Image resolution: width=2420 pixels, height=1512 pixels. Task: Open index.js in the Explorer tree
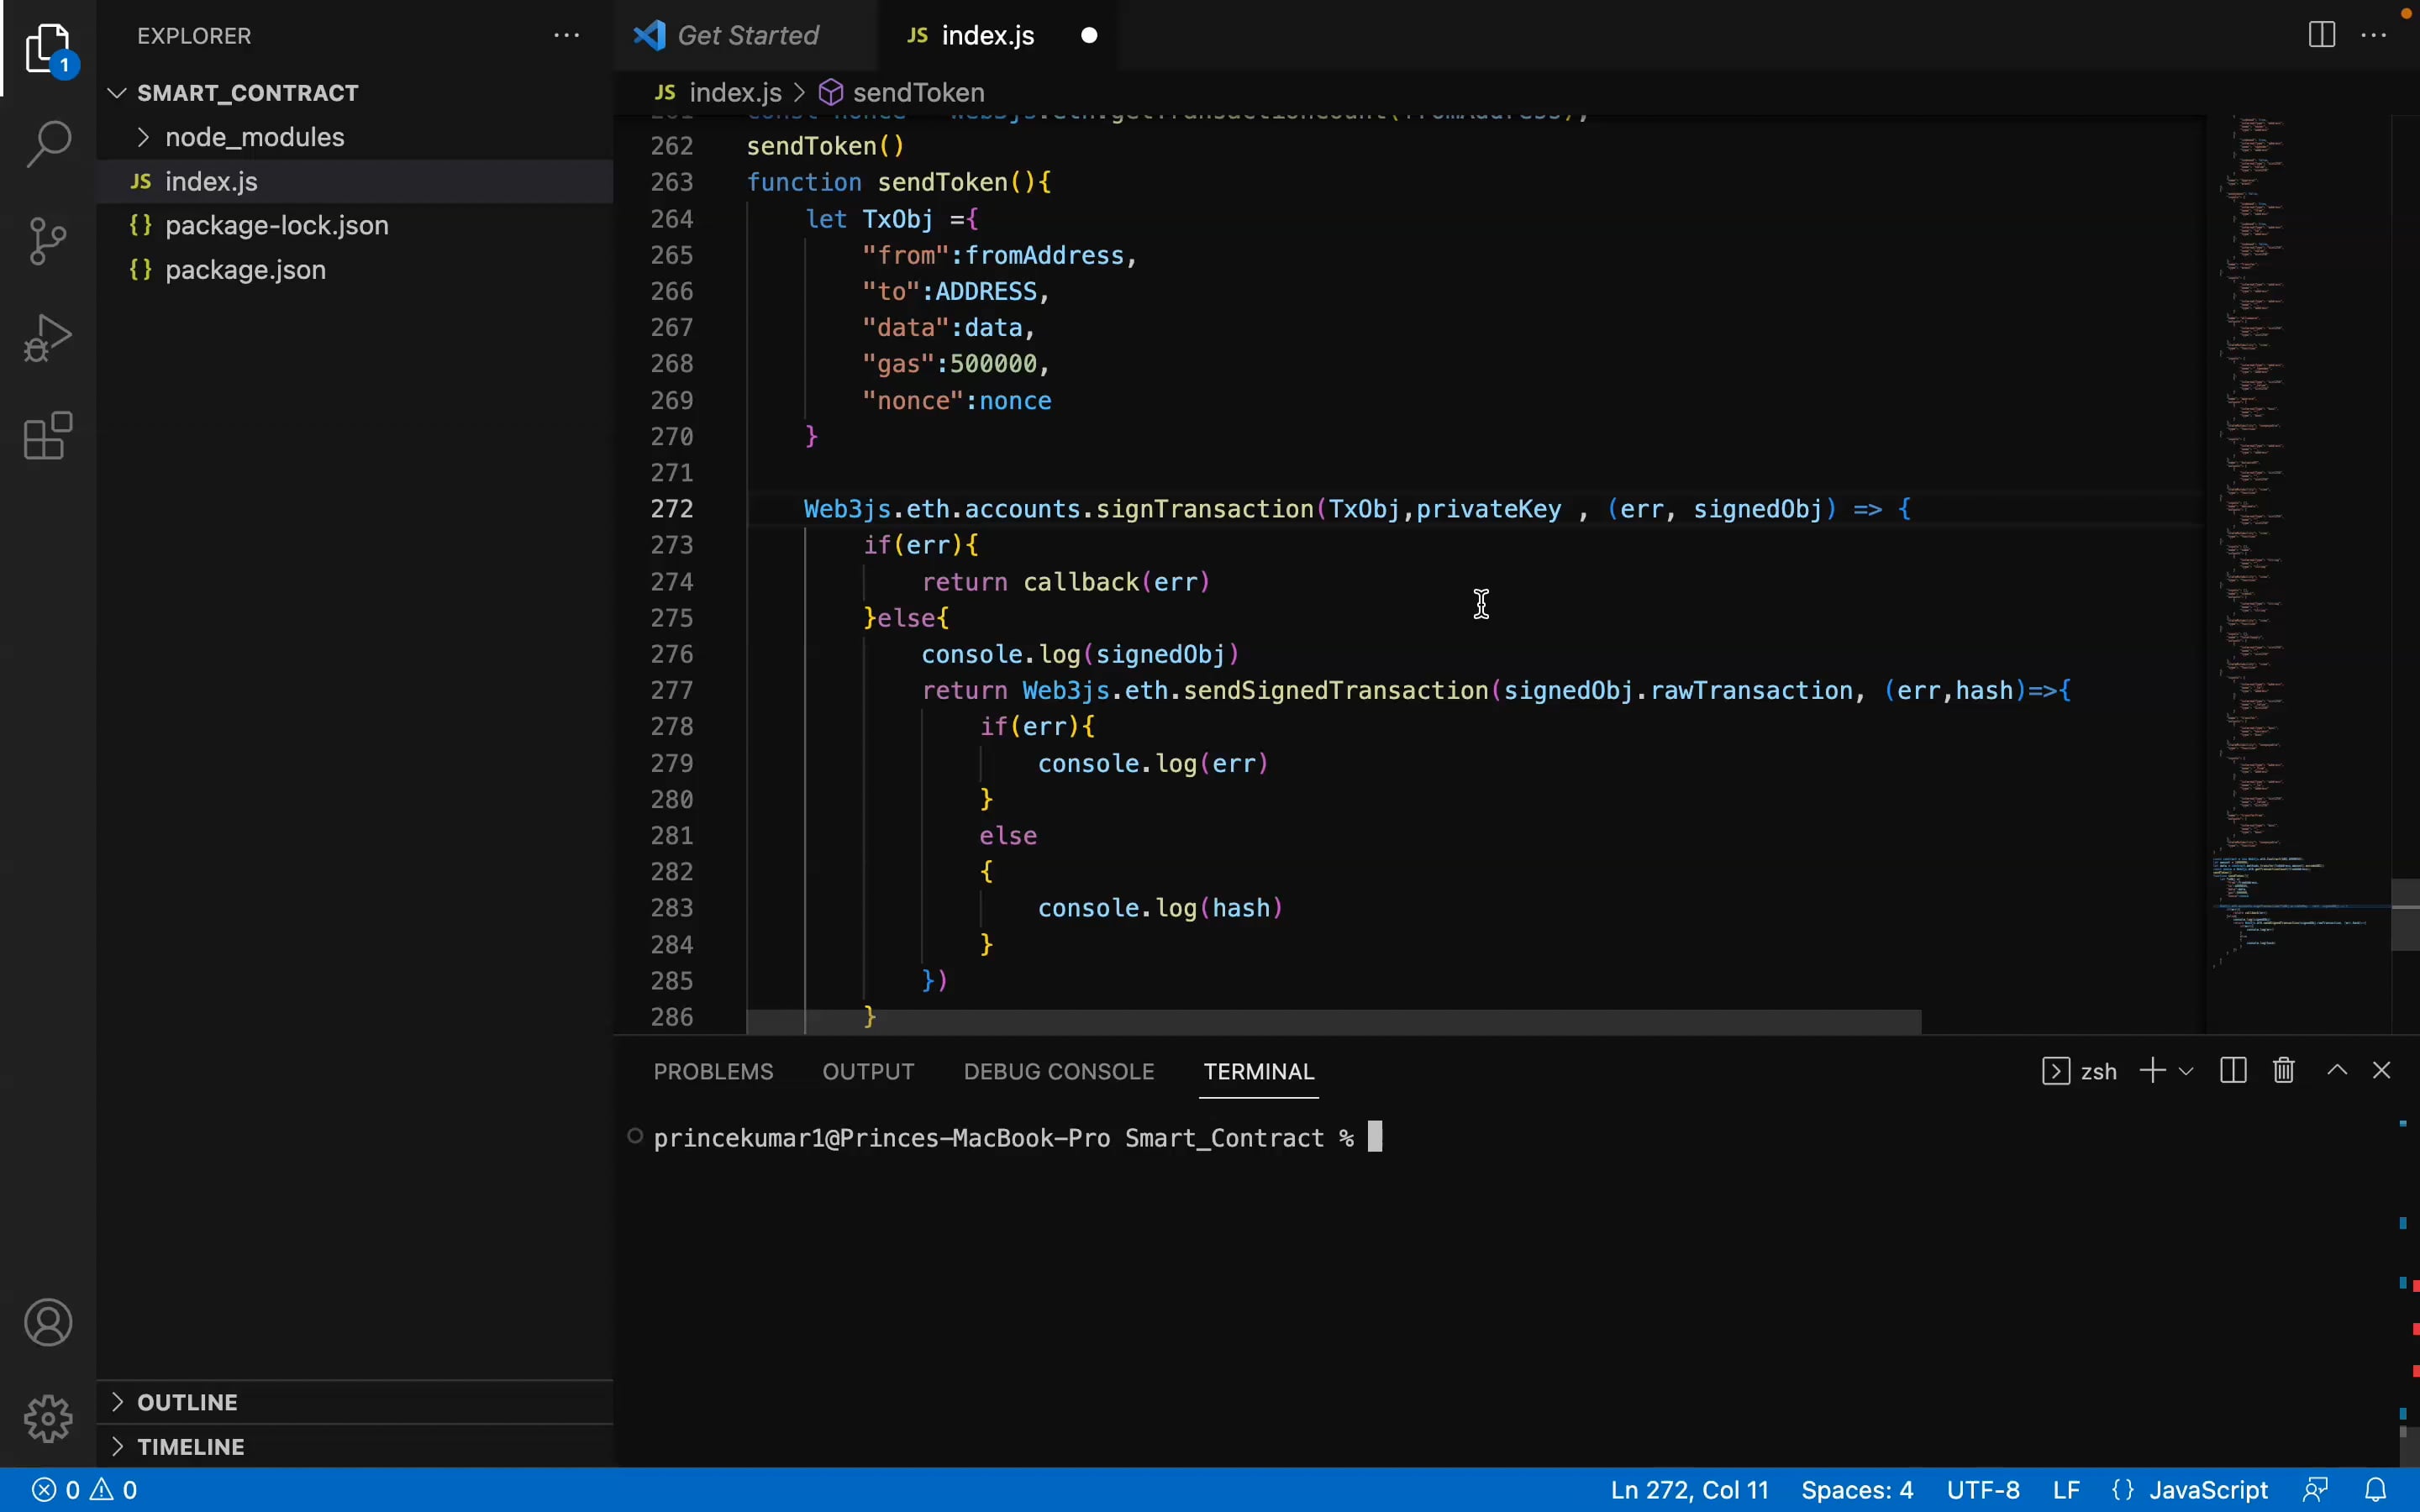tap(354, 181)
